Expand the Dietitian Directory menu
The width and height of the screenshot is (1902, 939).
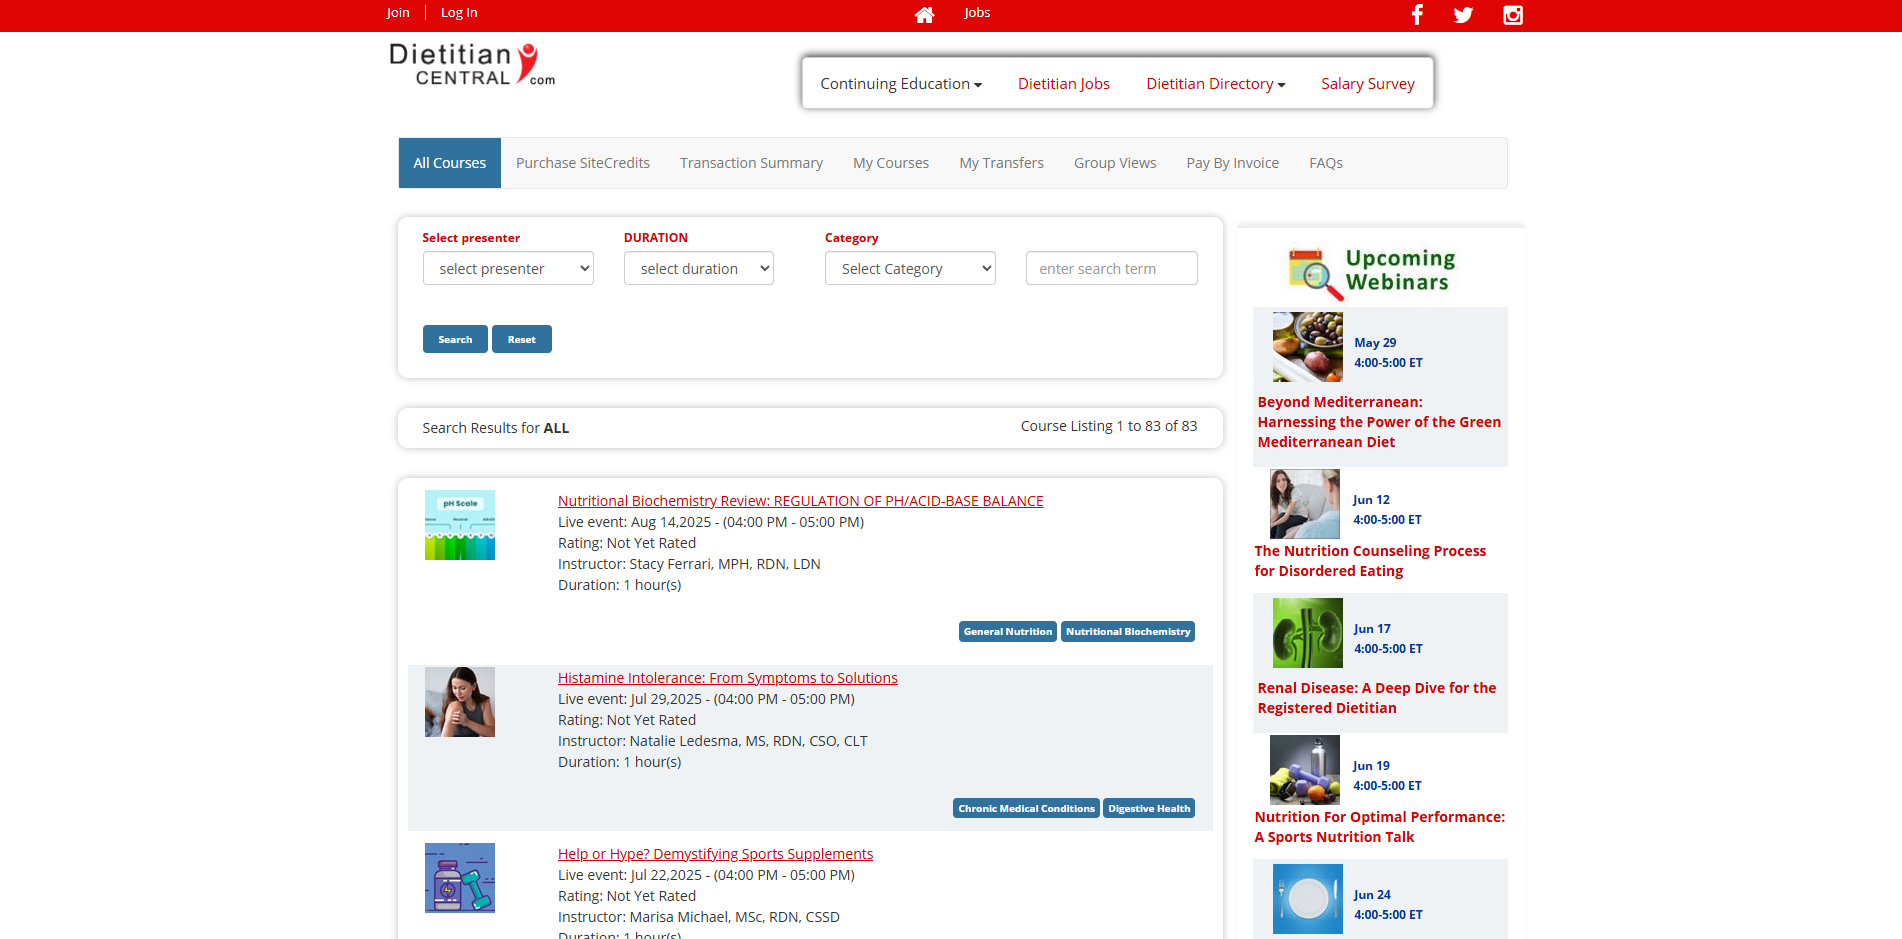click(1215, 84)
